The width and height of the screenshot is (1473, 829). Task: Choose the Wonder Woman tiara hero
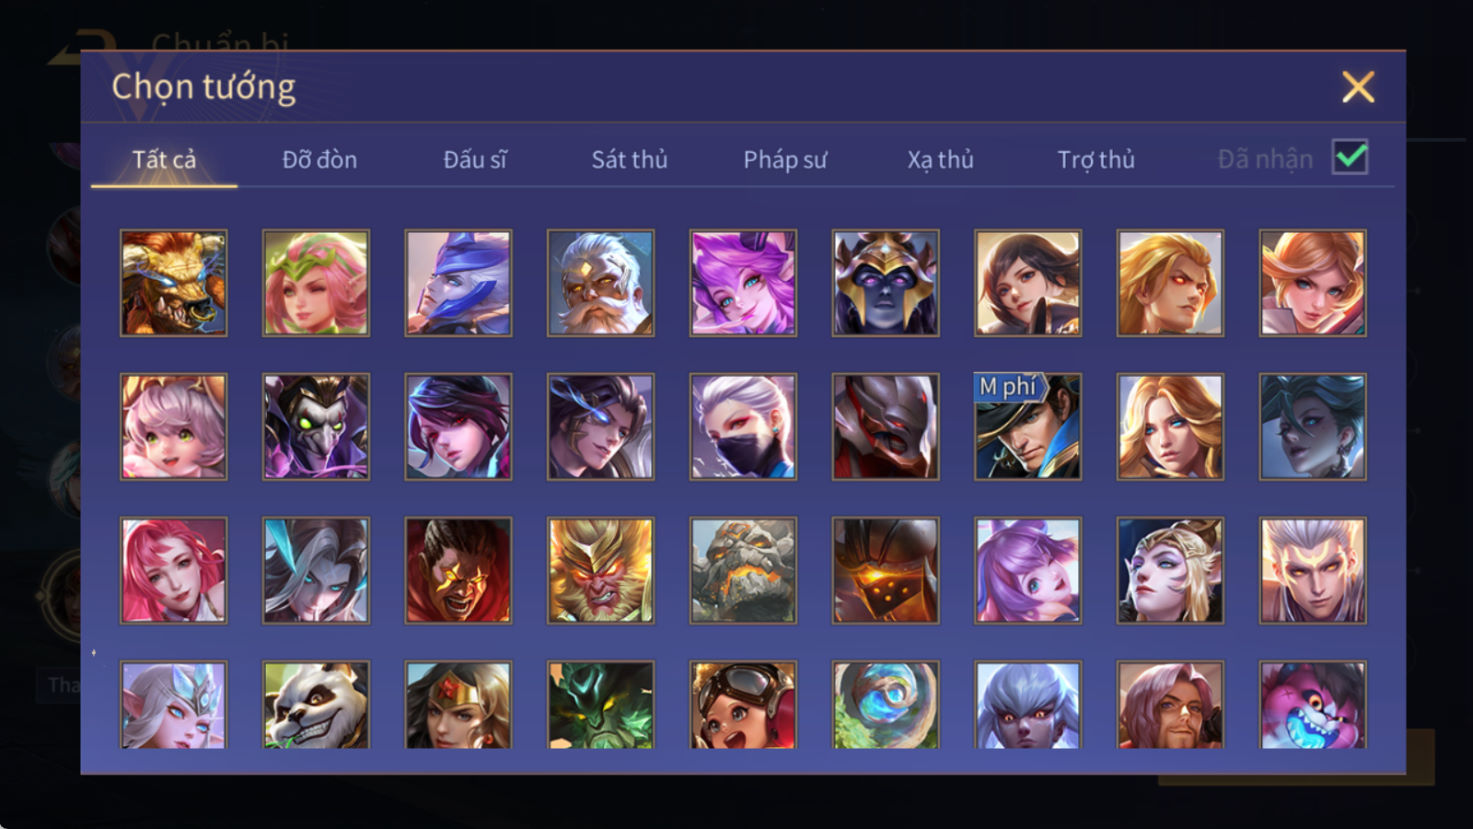click(458, 704)
